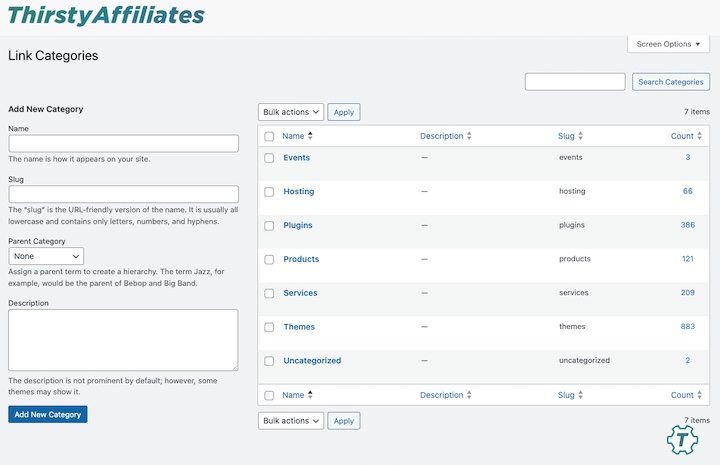Open the Services link count 209
The width and height of the screenshot is (720, 465).
click(x=687, y=292)
